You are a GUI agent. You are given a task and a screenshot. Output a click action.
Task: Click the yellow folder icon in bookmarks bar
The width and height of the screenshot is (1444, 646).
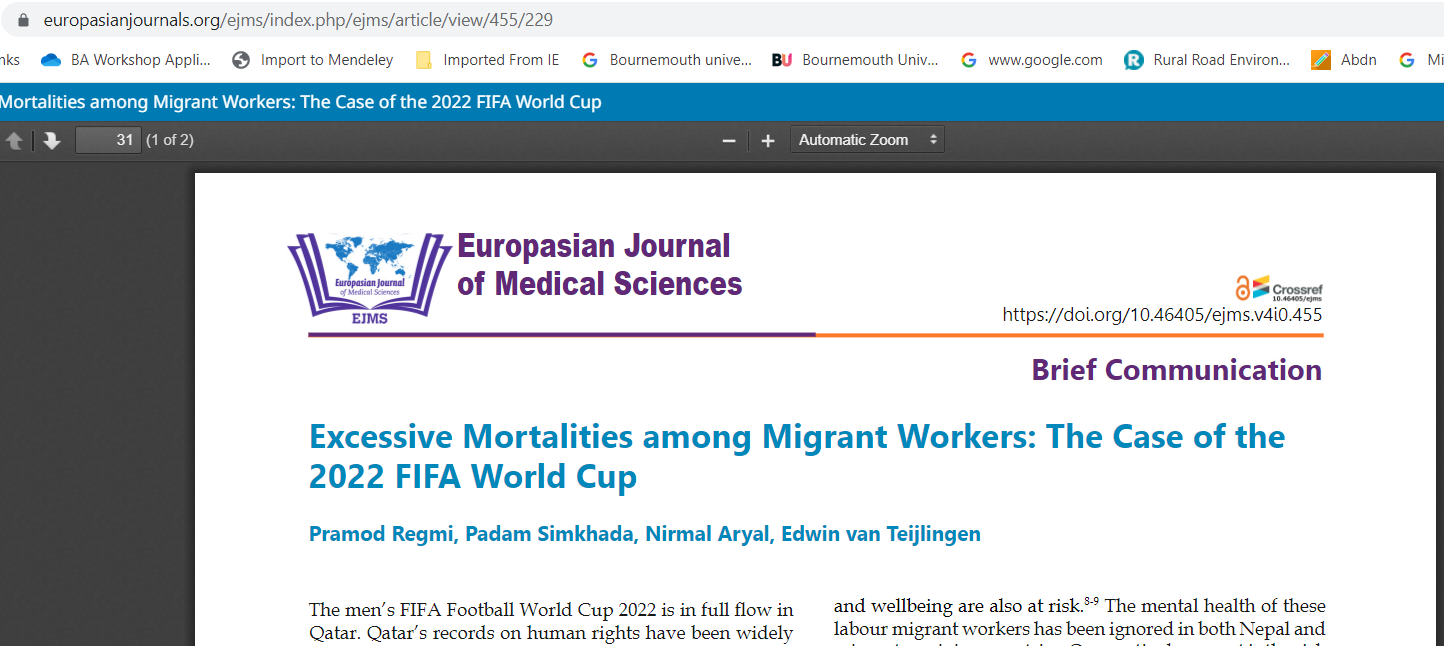pyautogui.click(x=424, y=60)
